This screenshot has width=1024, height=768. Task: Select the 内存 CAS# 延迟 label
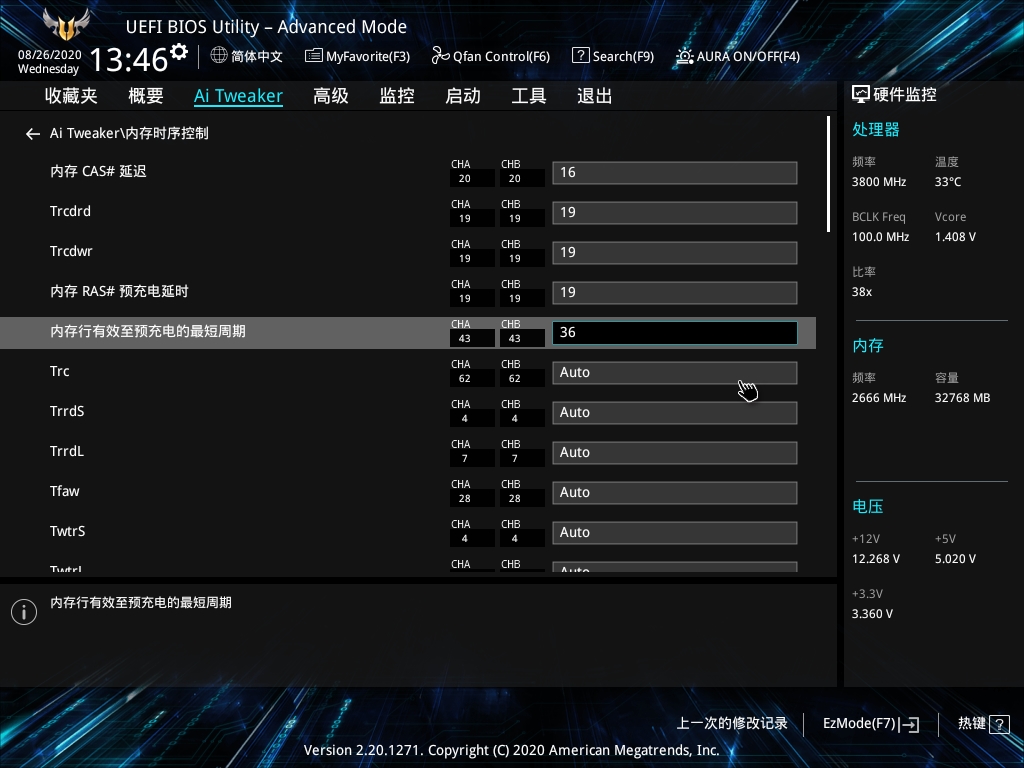[x=98, y=171]
